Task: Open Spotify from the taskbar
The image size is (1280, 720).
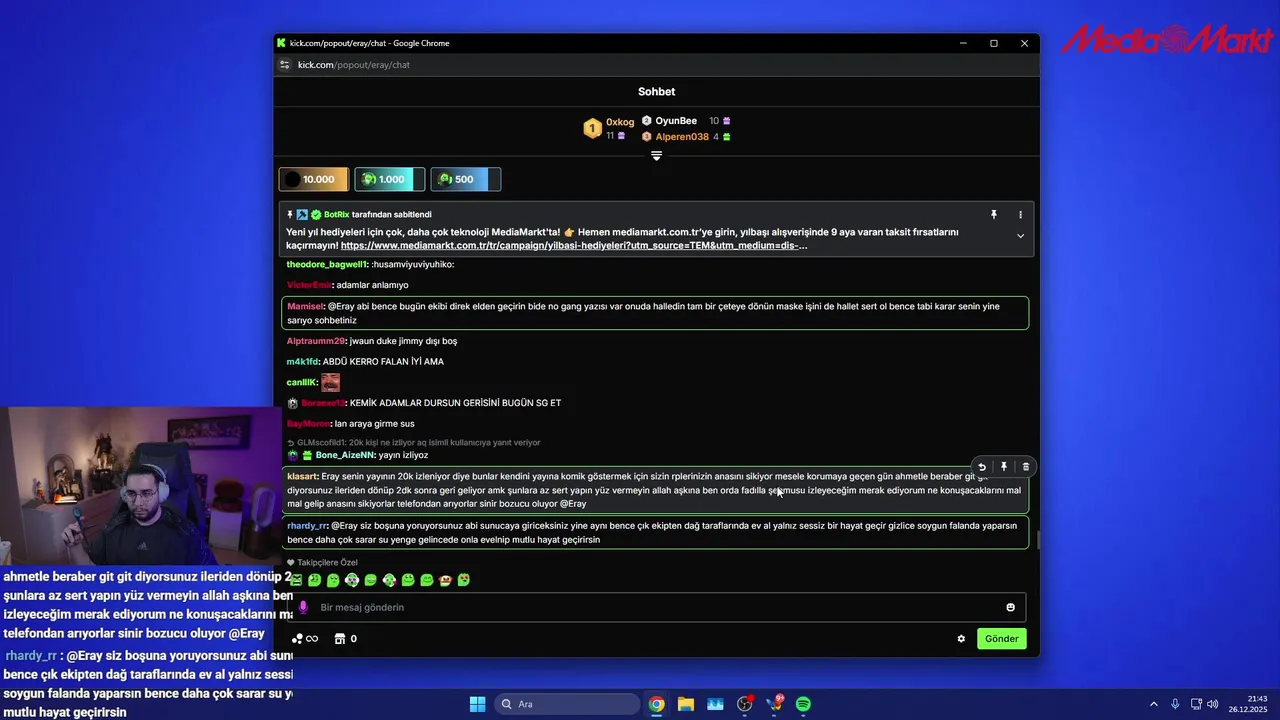Action: tap(803, 704)
